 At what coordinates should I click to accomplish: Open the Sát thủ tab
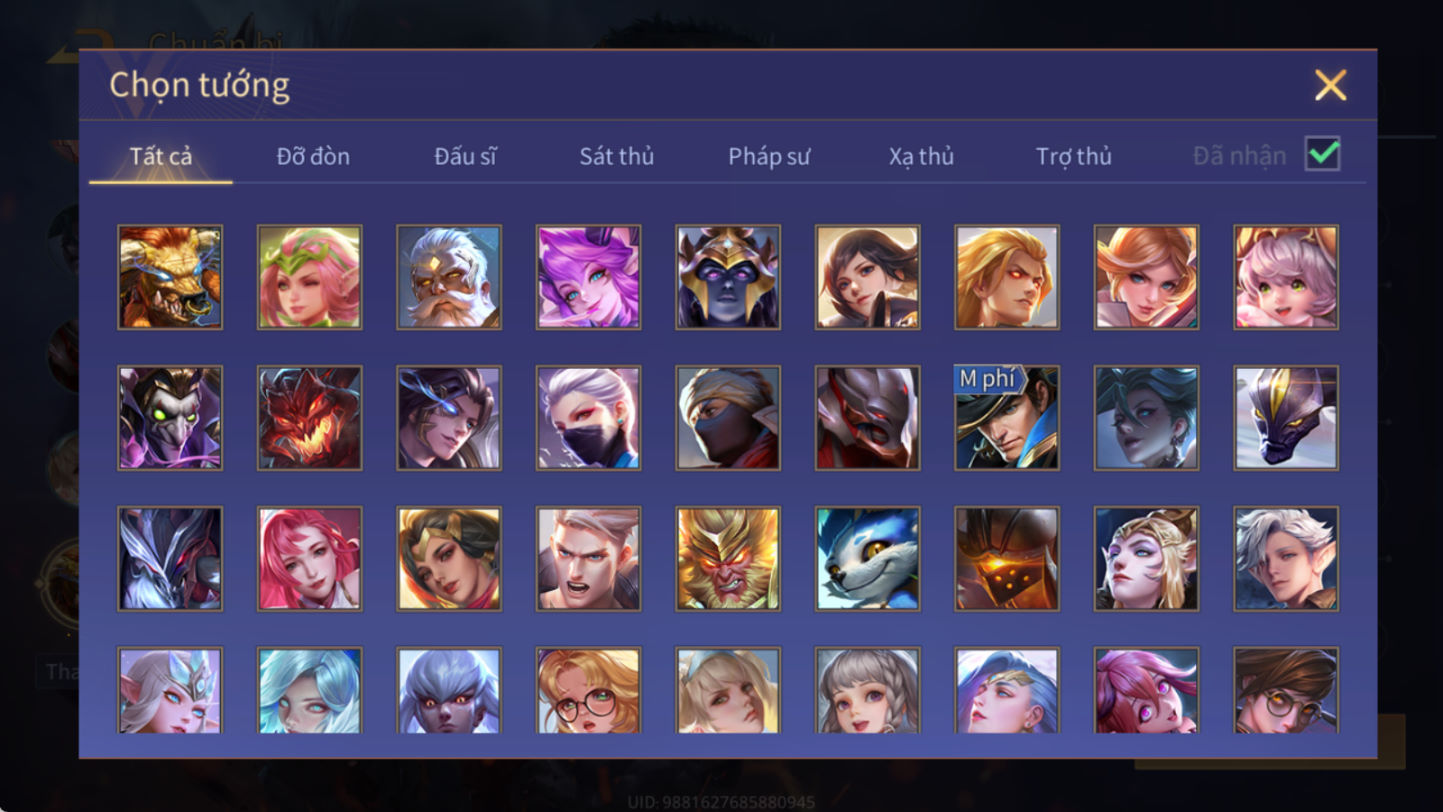(x=617, y=156)
